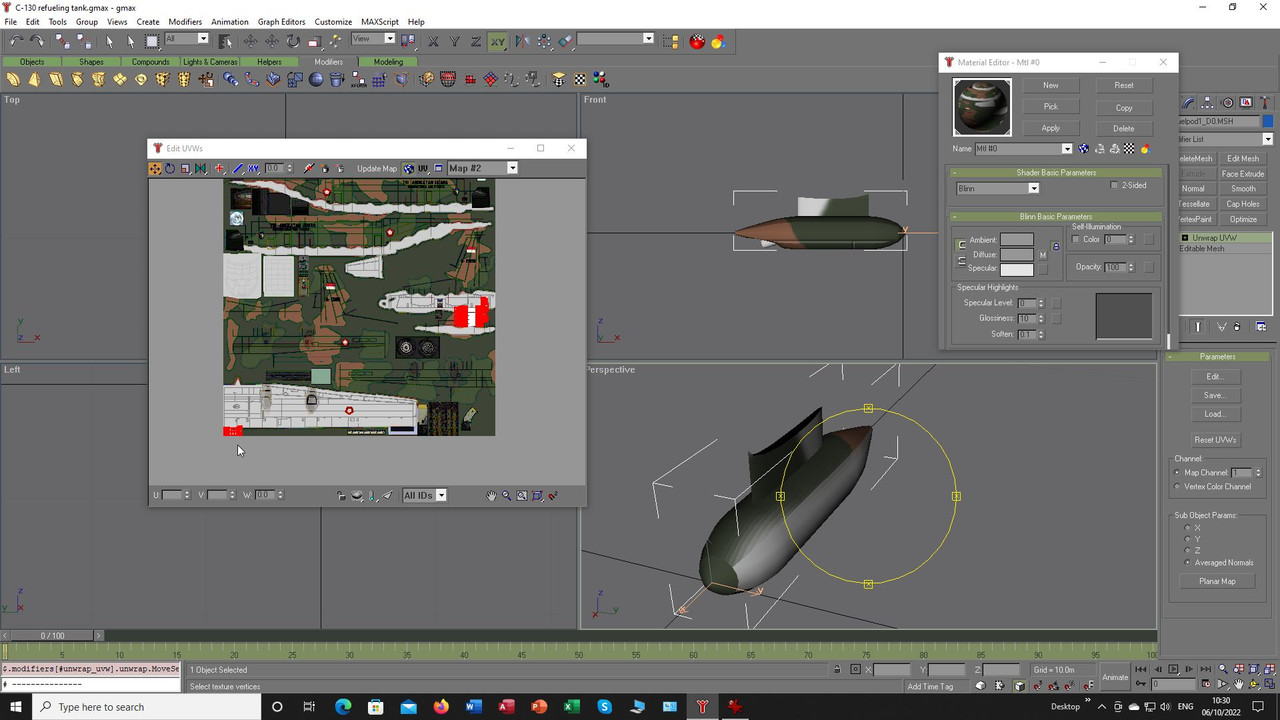Click the gmax icon in Windows taskbar
This screenshot has height=720, width=1280.
click(702, 707)
